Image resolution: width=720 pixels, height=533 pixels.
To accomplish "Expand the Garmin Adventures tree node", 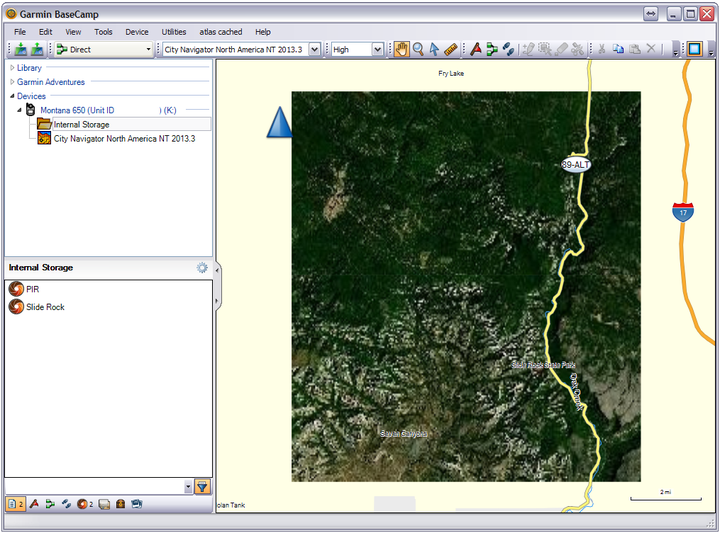I will pyautogui.click(x=12, y=82).
